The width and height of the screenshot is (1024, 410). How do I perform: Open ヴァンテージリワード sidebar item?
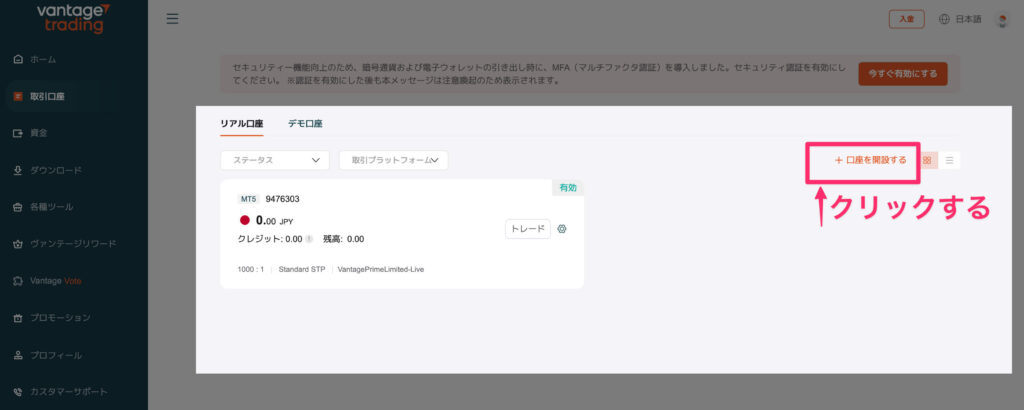(x=74, y=244)
